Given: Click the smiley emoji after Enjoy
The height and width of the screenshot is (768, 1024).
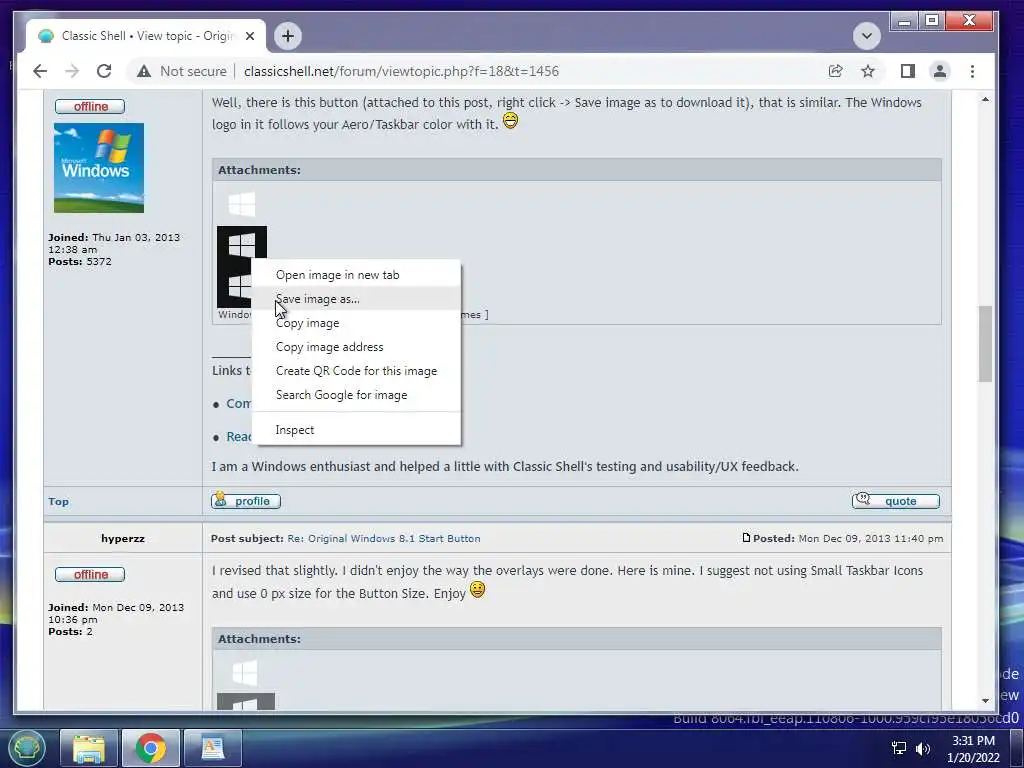Looking at the screenshot, I should click(477, 590).
